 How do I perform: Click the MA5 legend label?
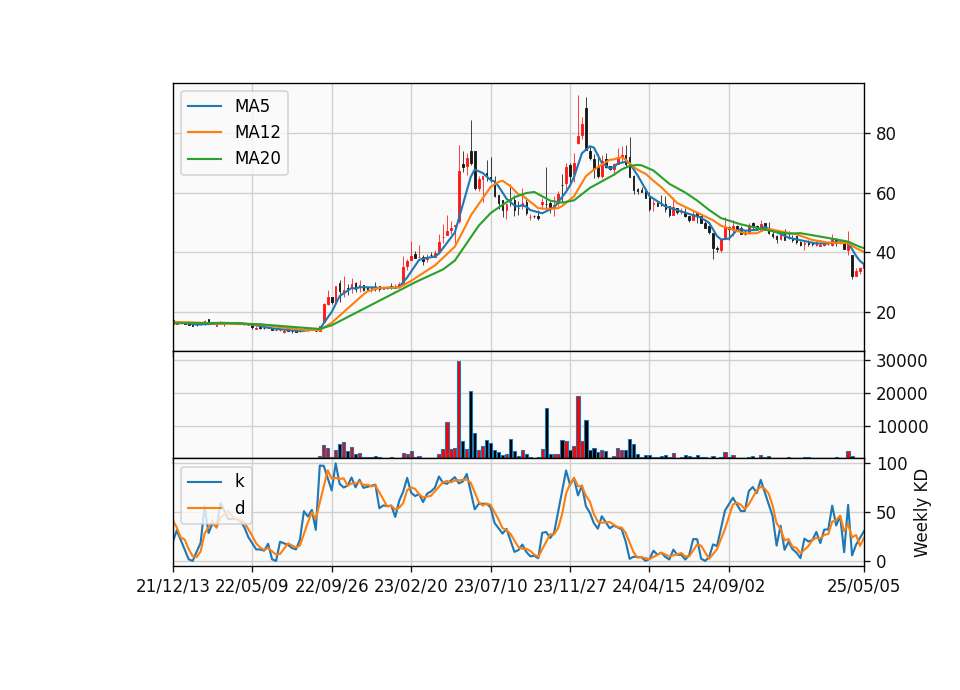(x=252, y=106)
